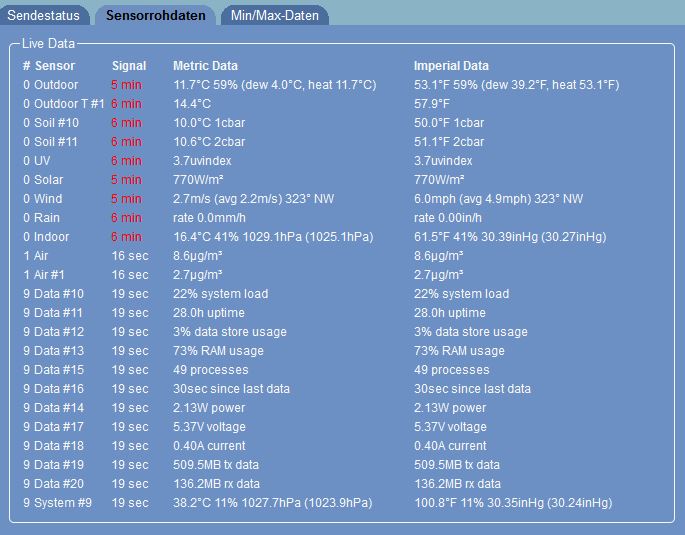Viewport: 685px width, 535px height.
Task: Select the Sensorrohdaten tab
Action: tap(156, 15)
